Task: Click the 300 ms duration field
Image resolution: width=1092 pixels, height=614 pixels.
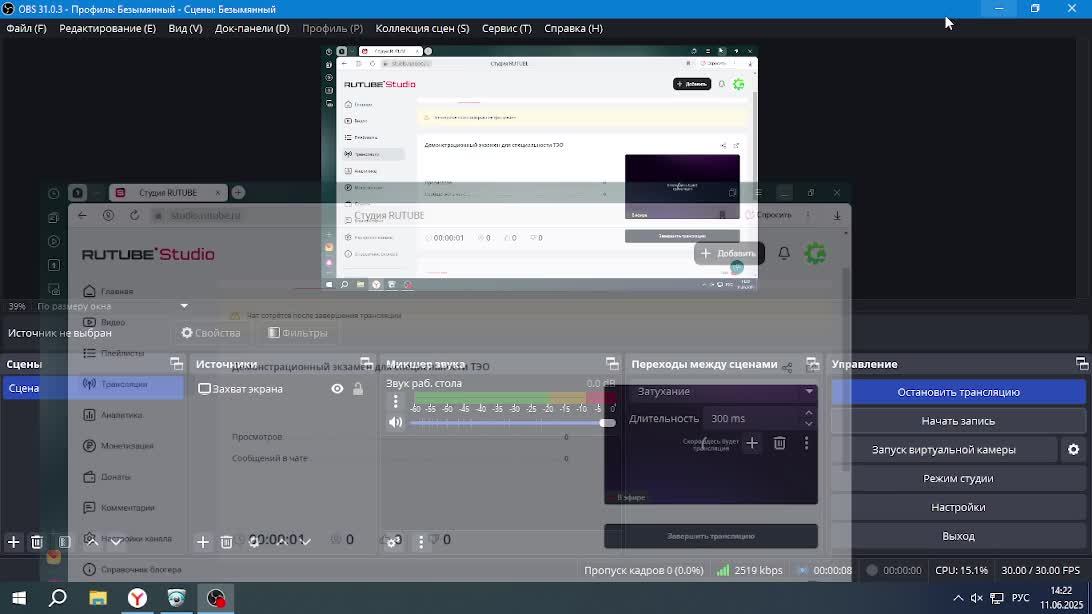Action: [x=753, y=418]
